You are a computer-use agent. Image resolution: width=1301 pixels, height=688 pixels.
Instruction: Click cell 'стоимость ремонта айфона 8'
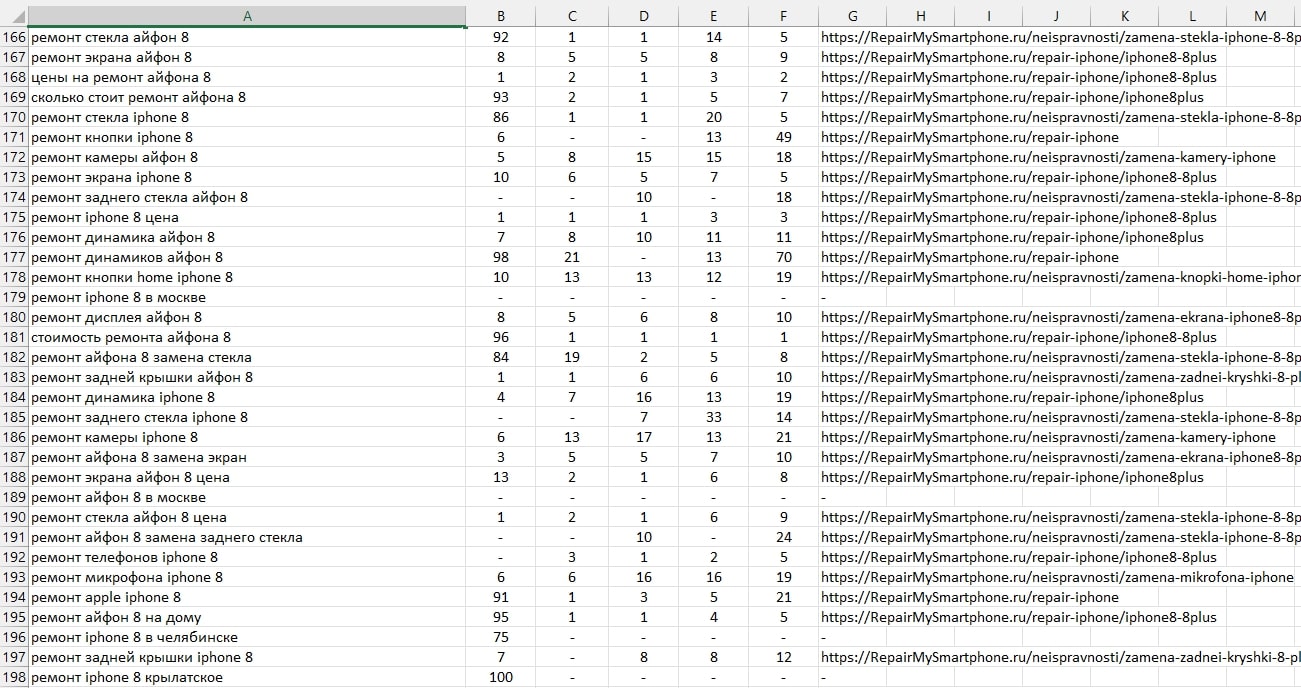tap(247, 337)
